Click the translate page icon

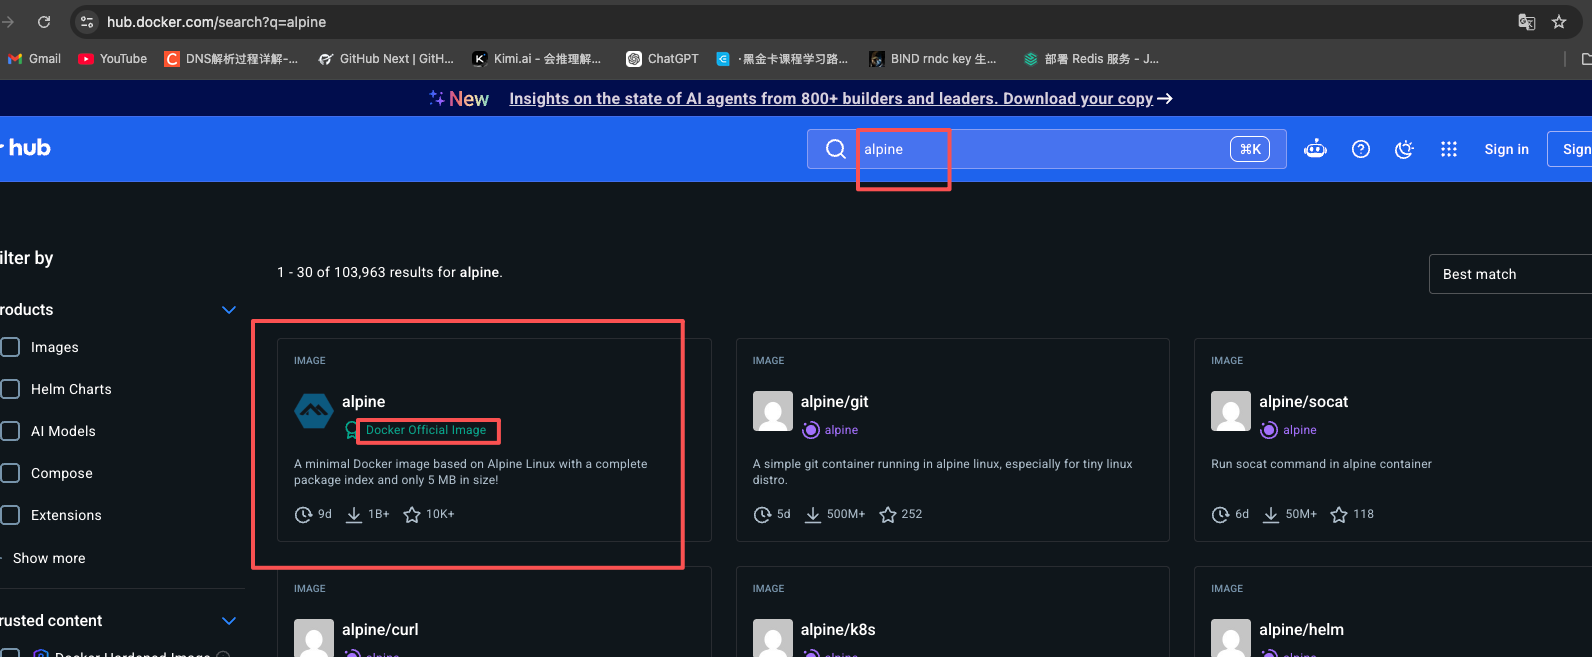[1526, 22]
